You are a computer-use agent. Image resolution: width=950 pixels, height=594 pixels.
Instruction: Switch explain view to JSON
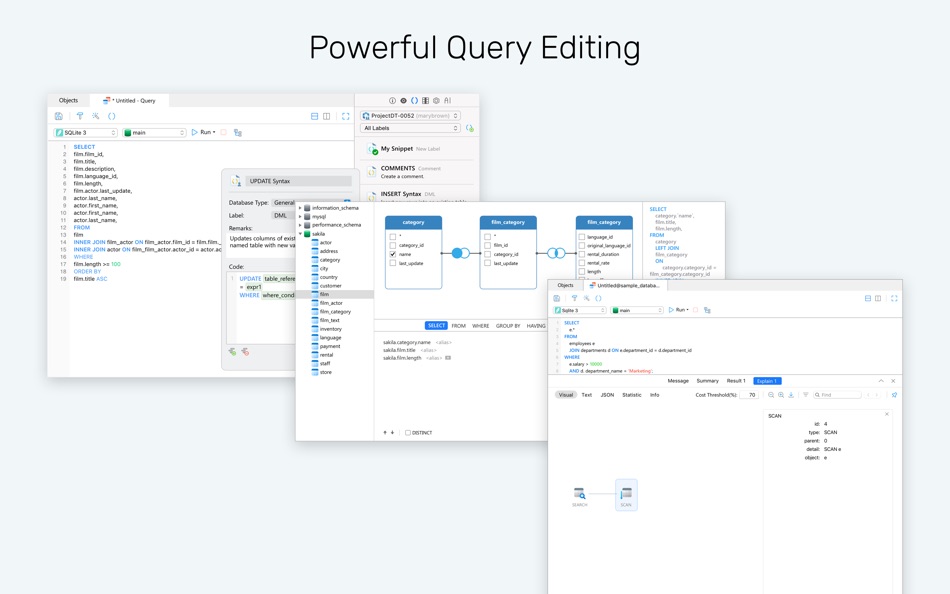[607, 395]
